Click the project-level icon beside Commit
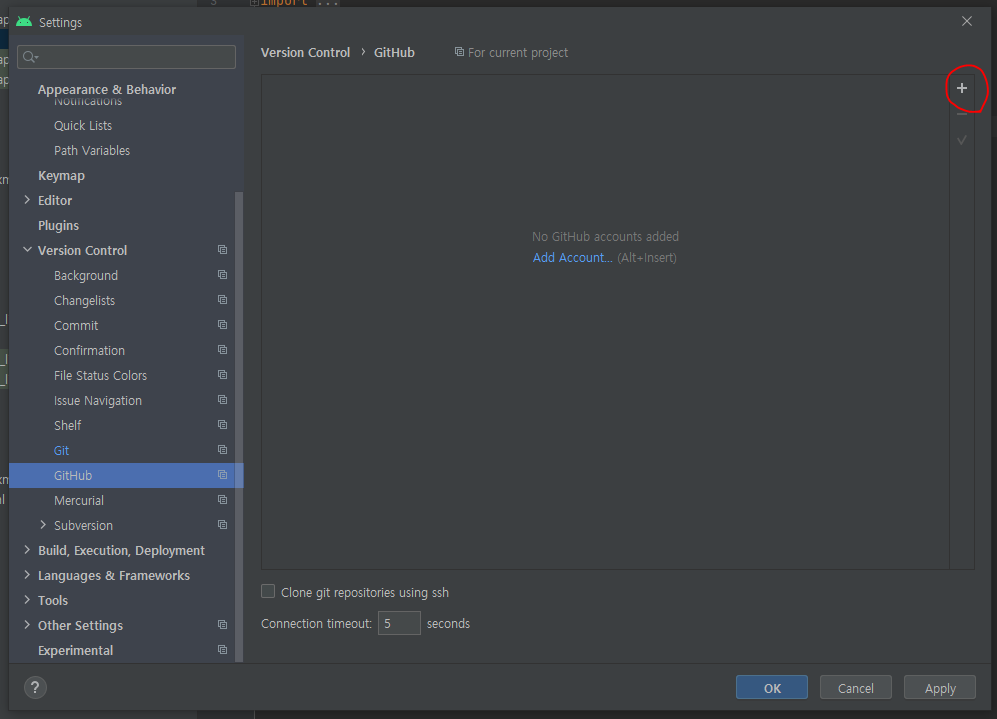997x719 pixels. [x=222, y=325]
